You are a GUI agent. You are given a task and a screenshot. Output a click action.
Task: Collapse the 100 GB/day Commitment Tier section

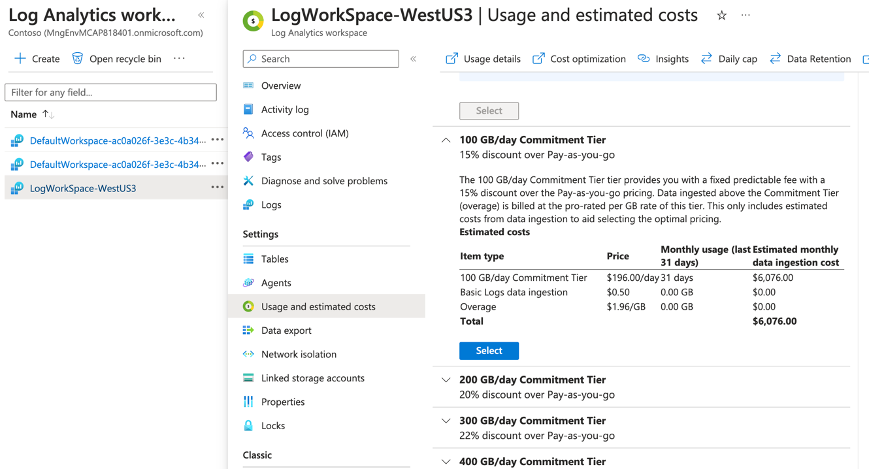coord(446,141)
